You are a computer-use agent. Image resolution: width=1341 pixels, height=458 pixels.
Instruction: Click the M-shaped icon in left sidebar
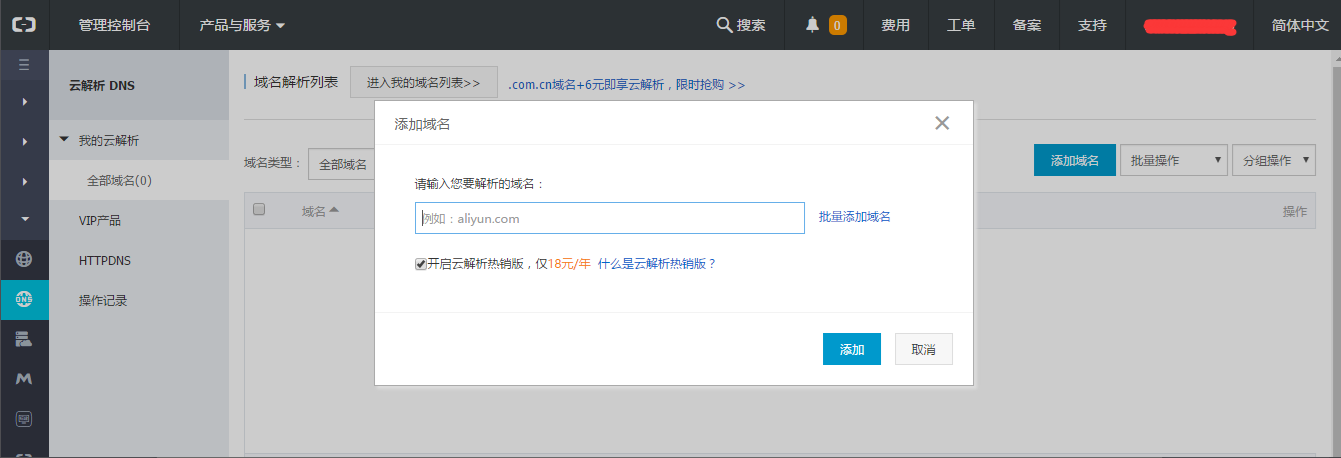coord(24,379)
